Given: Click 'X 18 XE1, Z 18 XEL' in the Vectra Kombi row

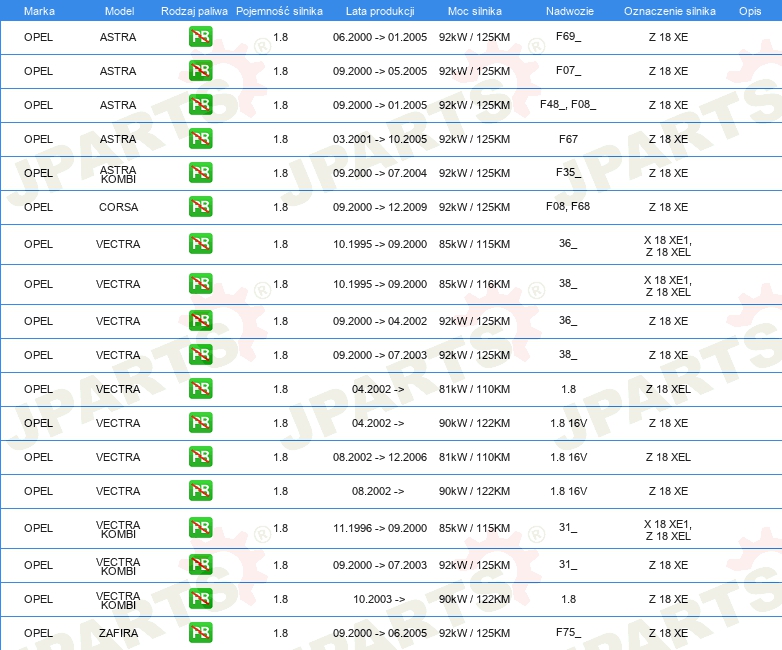Looking at the screenshot, I should (x=668, y=530).
